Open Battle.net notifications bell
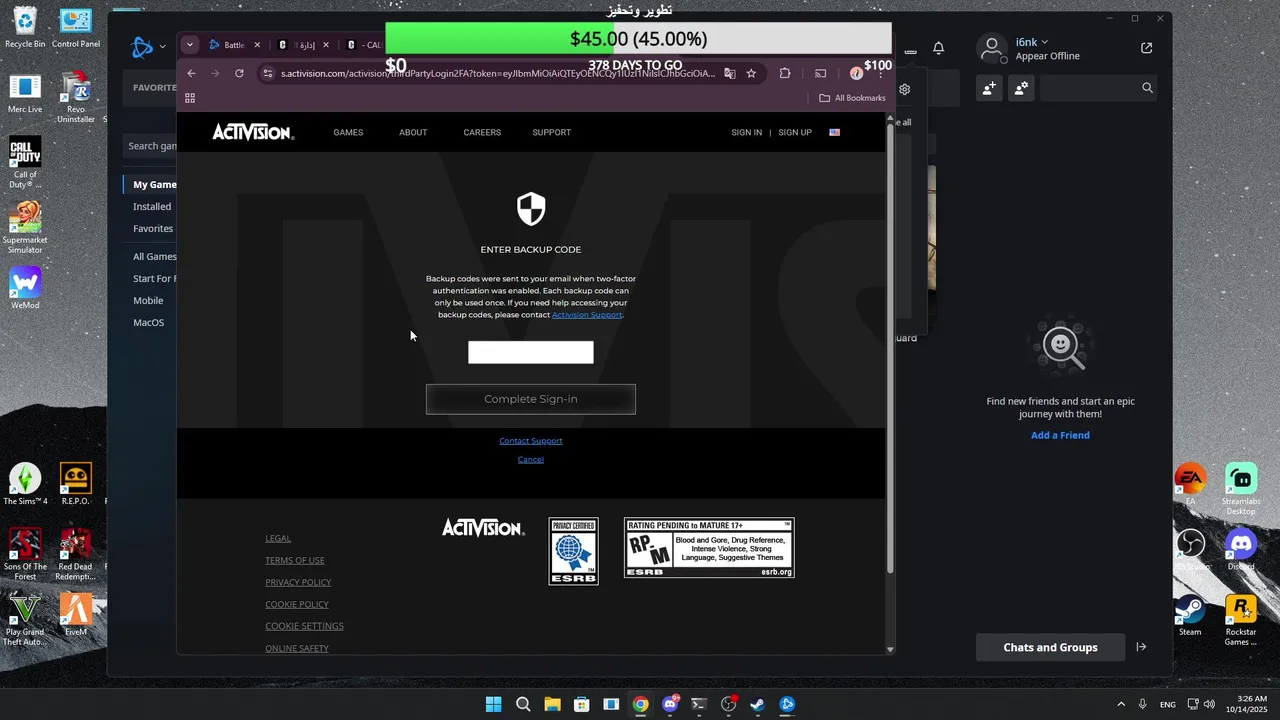Screen dimensions: 1280x720 [x=938, y=48]
